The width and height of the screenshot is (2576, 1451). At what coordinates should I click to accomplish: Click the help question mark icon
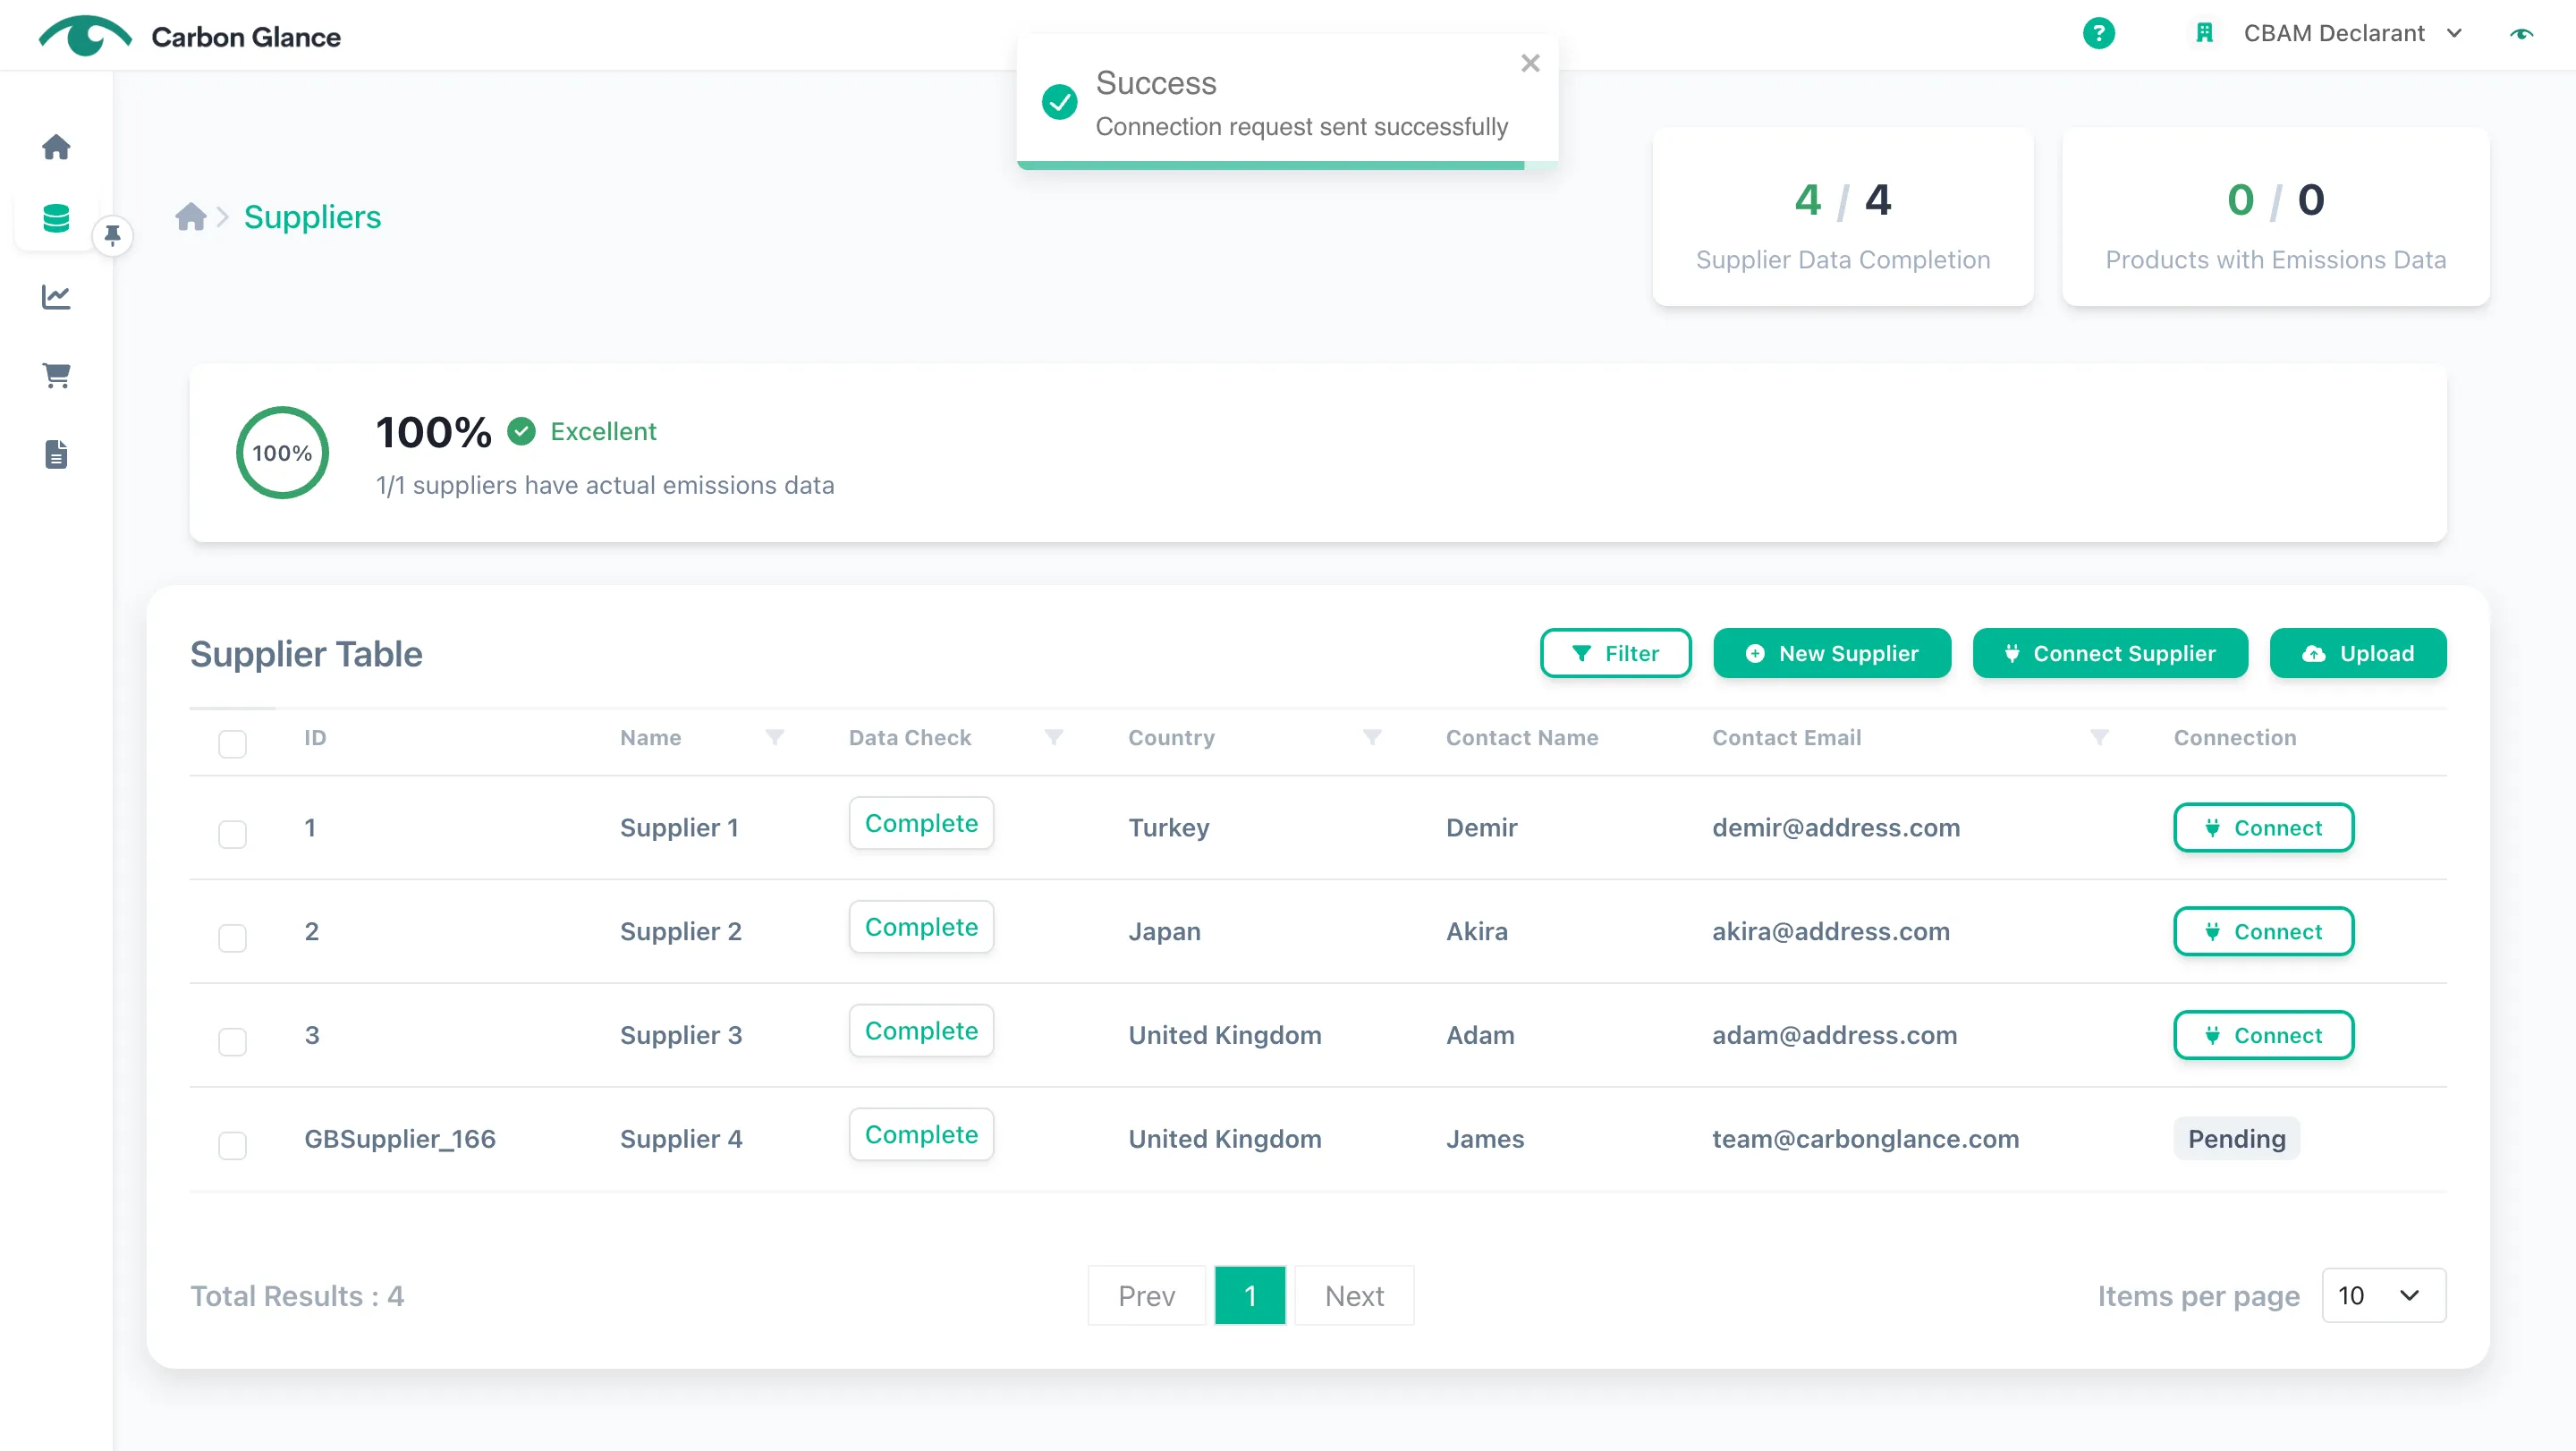[2098, 33]
